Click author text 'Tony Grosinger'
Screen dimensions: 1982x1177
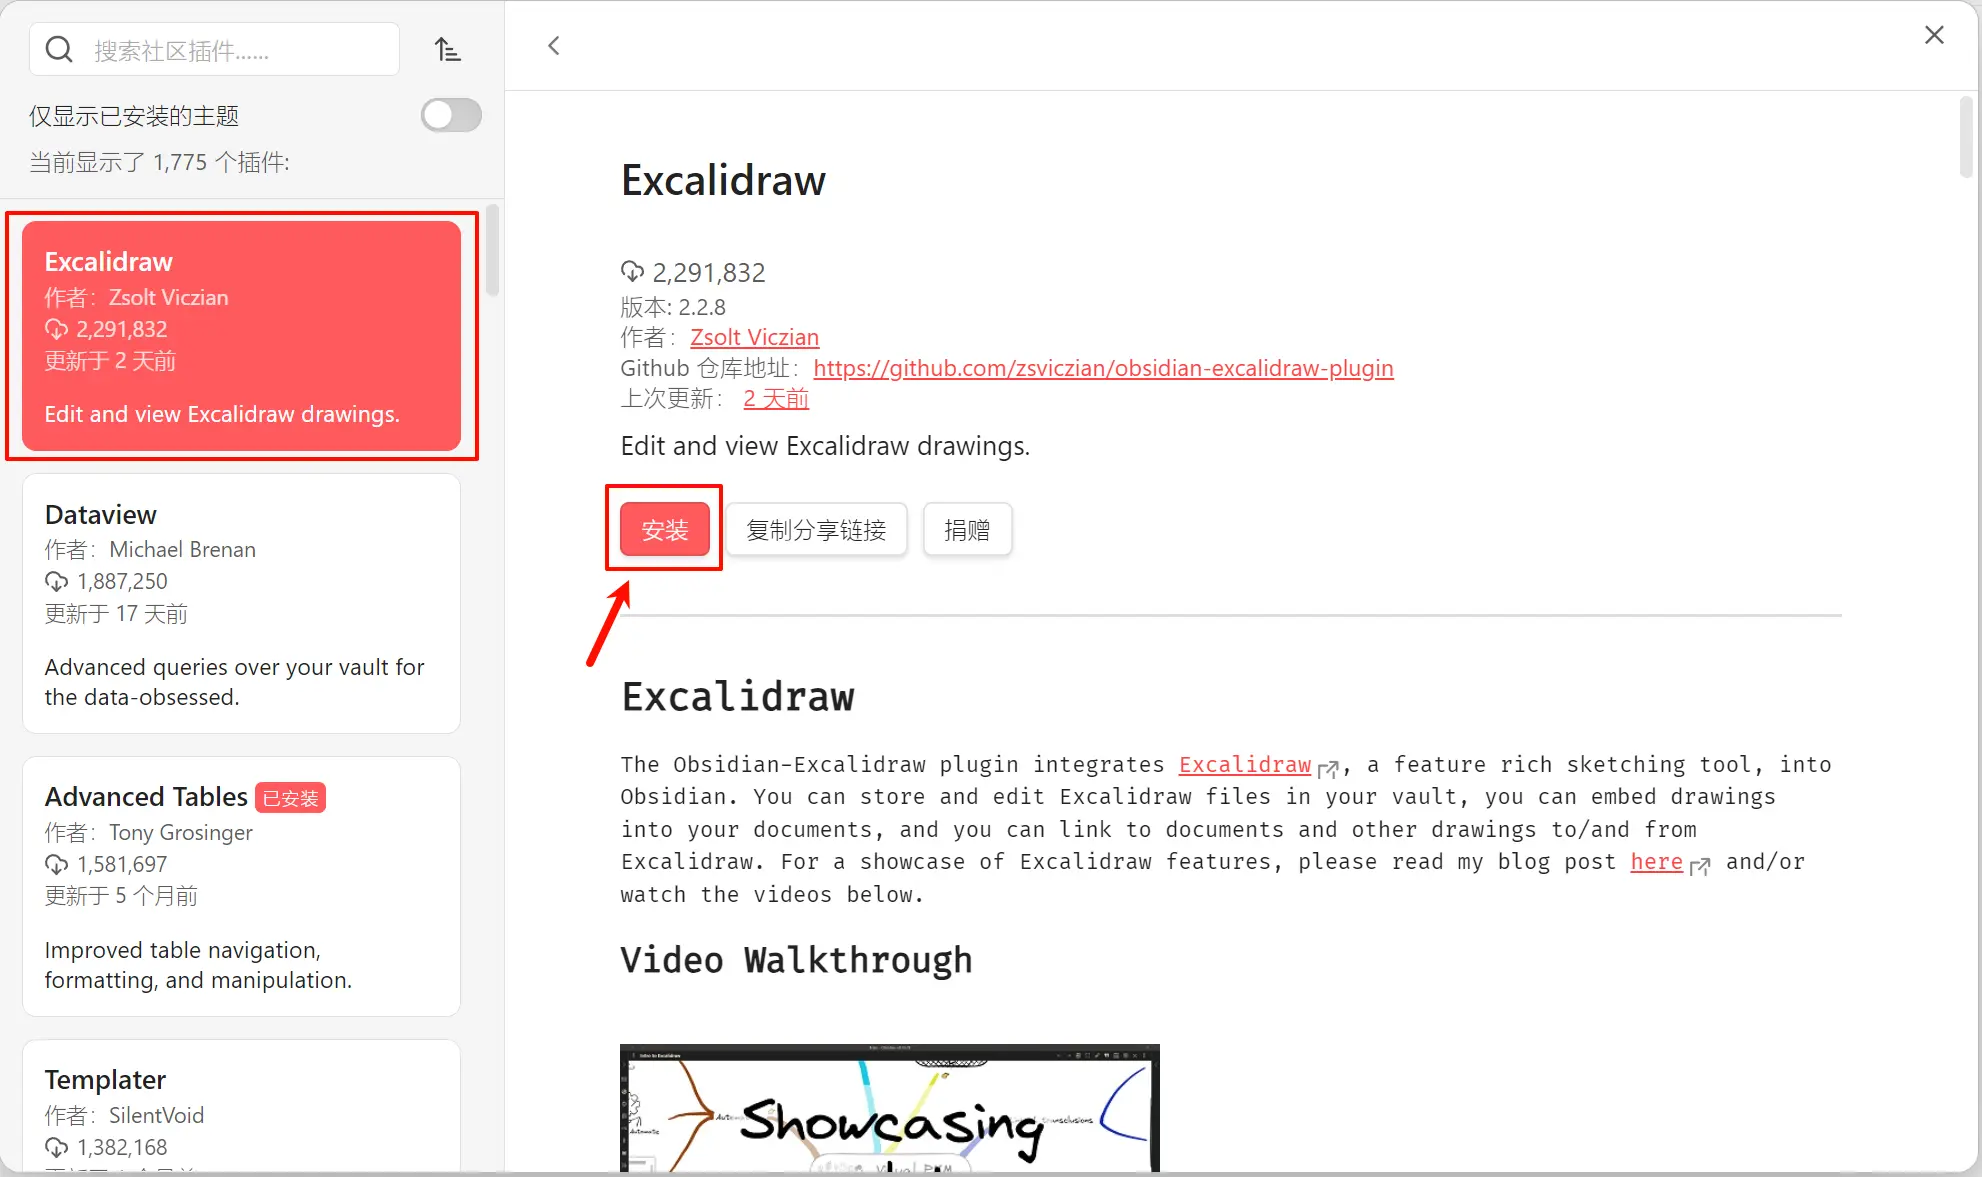180,832
